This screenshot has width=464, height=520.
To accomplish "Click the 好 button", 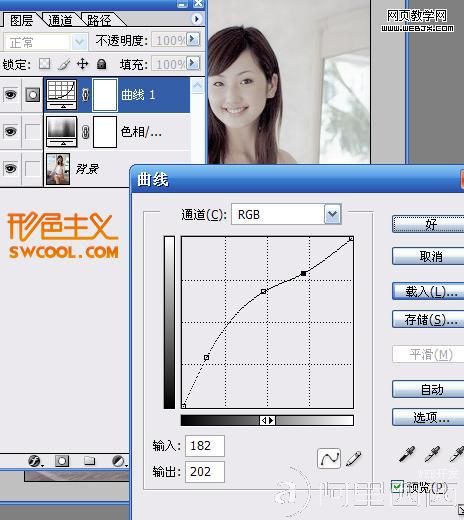I will coord(429,224).
